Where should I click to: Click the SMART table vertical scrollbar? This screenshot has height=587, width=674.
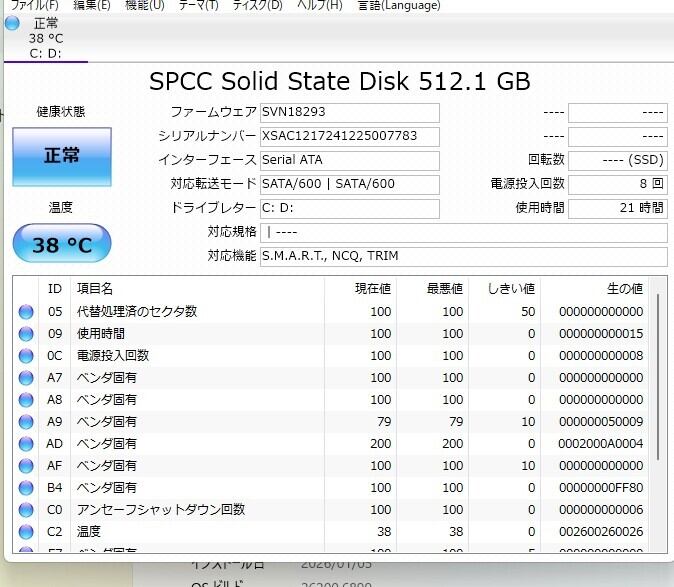[658, 377]
